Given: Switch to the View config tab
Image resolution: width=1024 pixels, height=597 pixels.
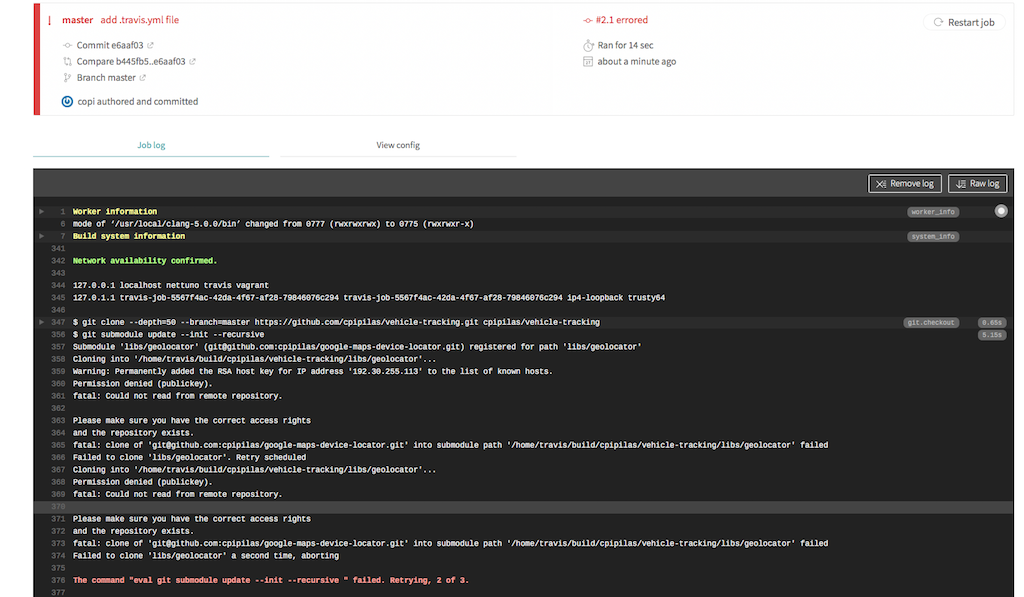Looking at the screenshot, I should pyautogui.click(x=397, y=145).
